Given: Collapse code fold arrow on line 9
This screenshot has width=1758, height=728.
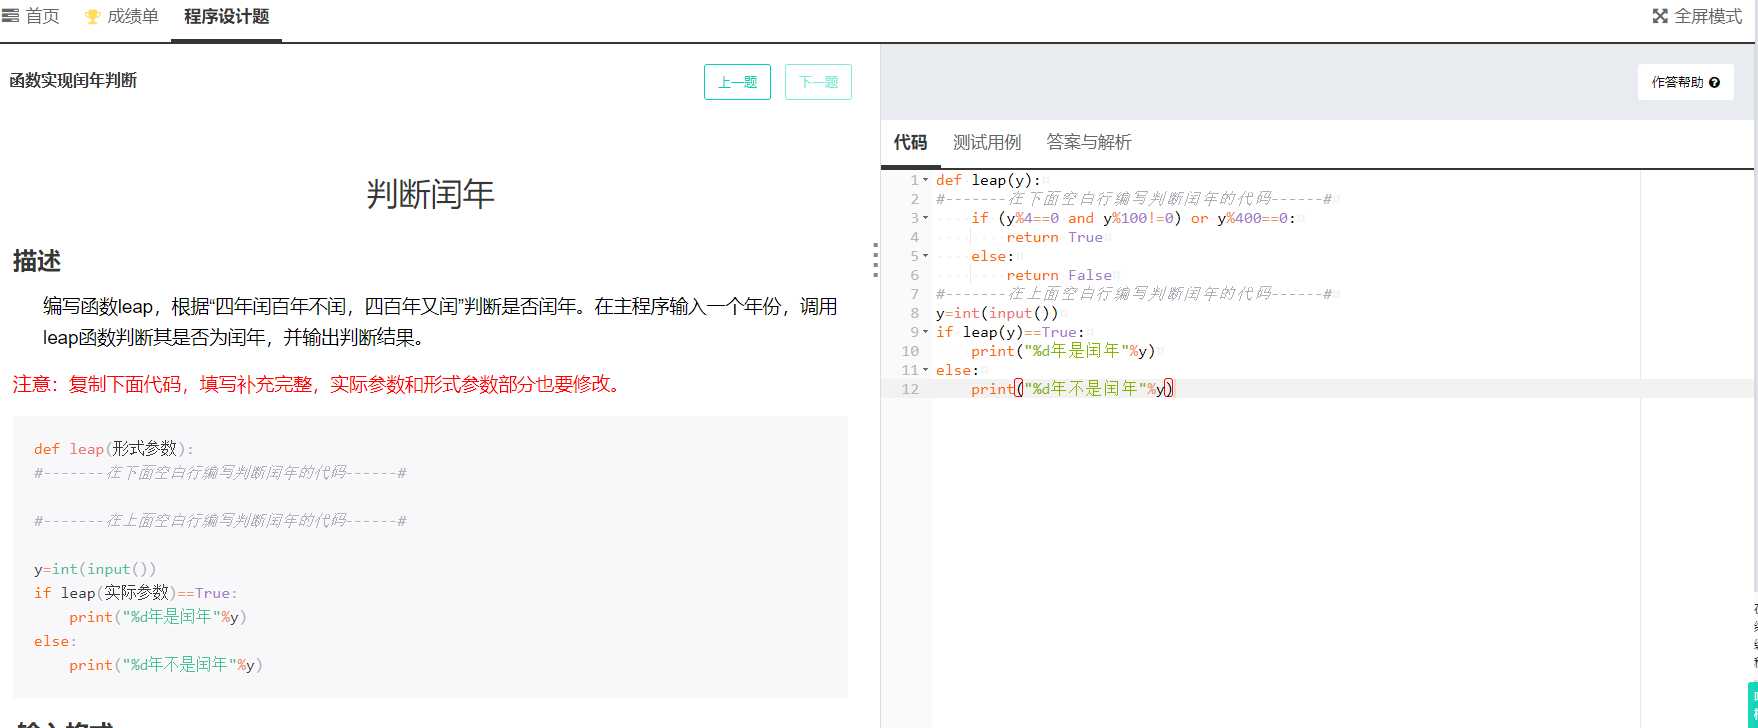Looking at the screenshot, I should point(925,332).
